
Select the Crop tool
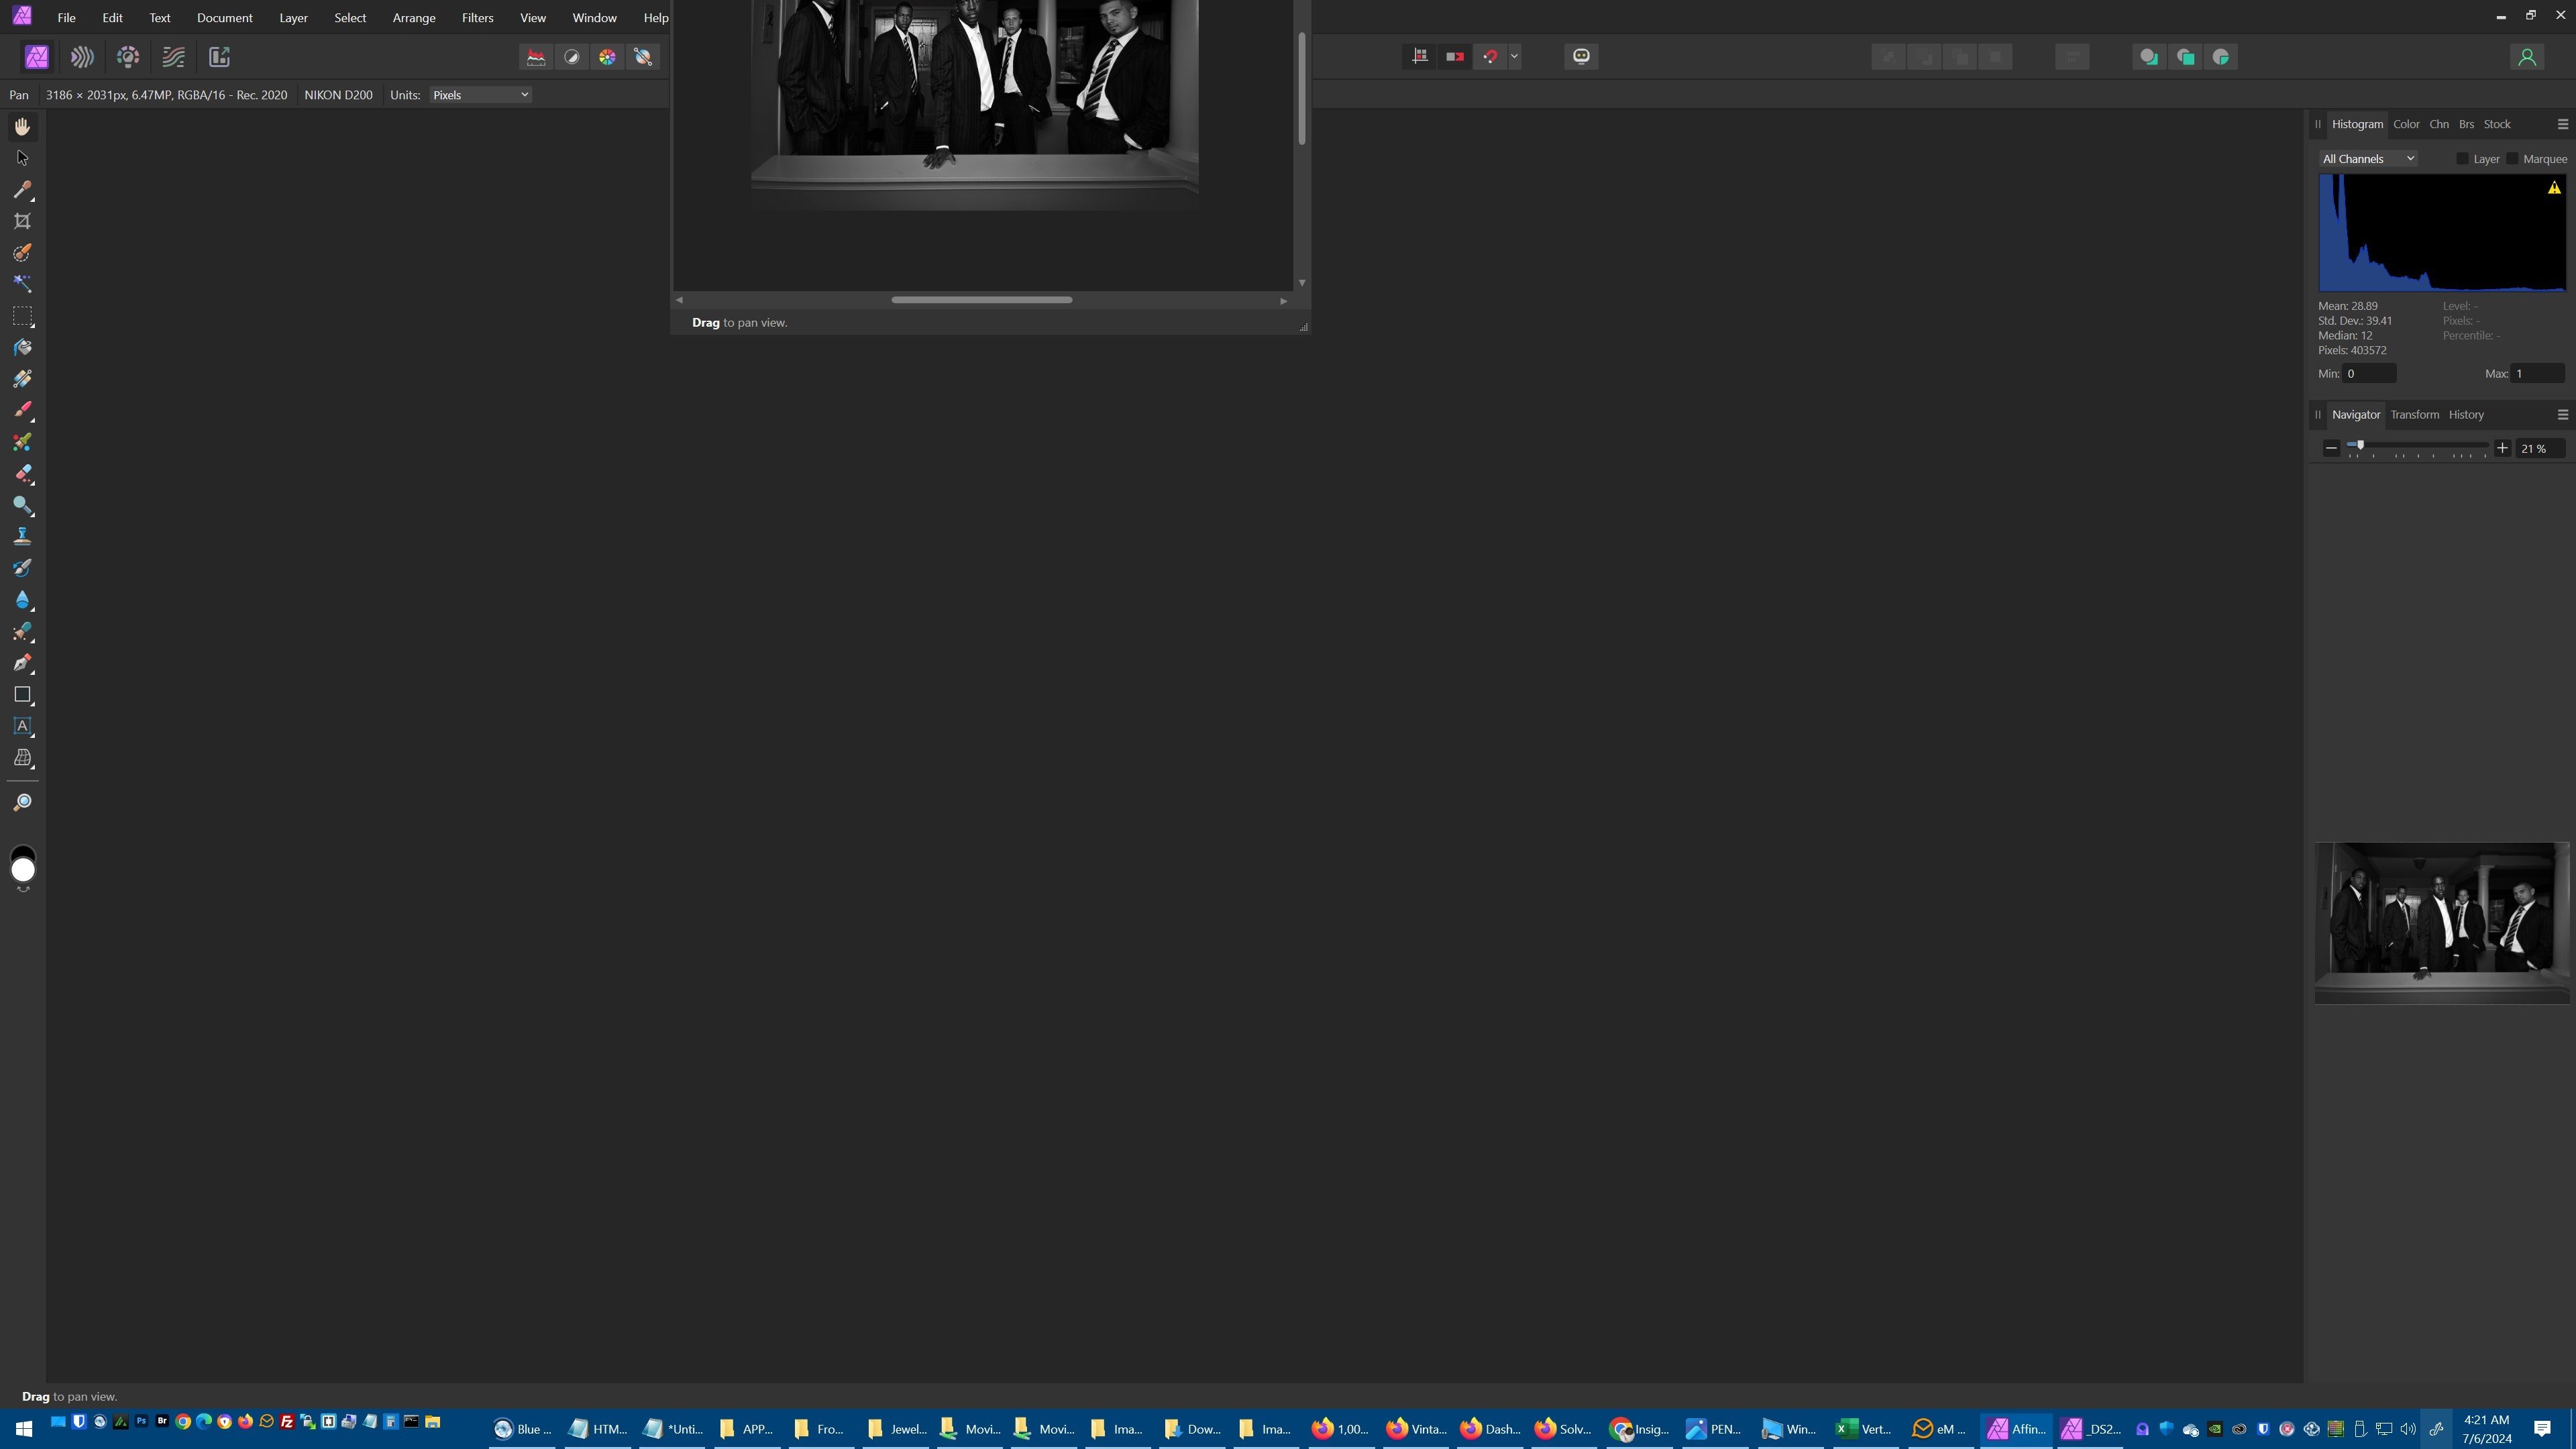pyautogui.click(x=22, y=221)
